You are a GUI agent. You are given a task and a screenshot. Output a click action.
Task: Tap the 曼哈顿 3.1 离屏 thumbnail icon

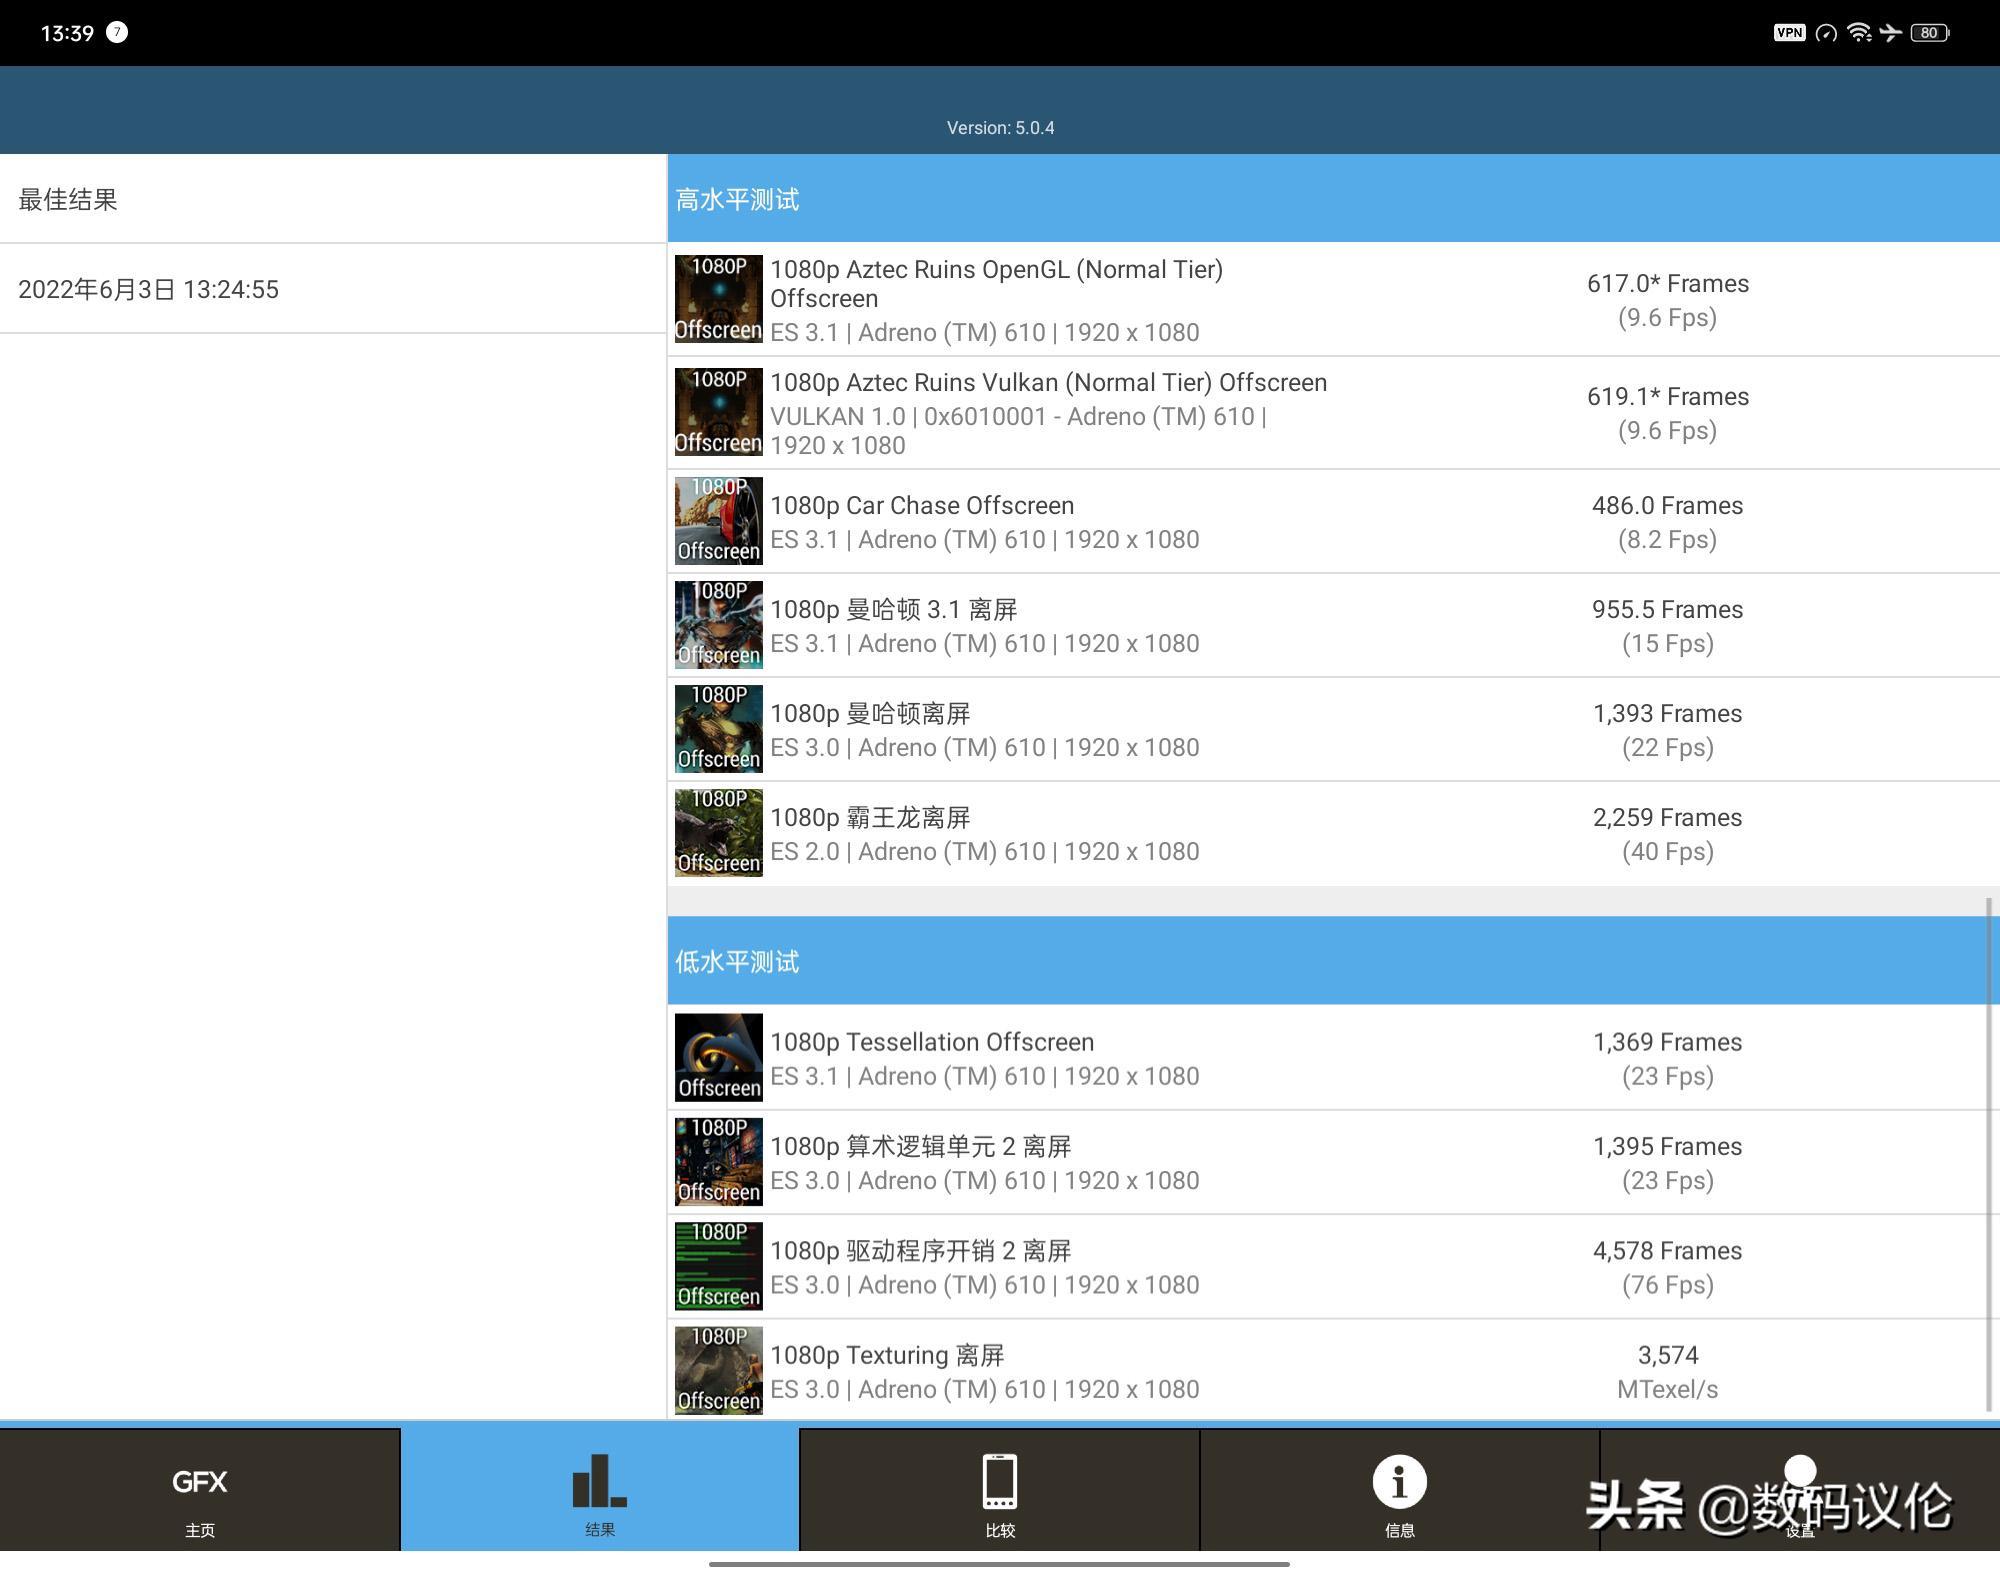coord(718,625)
